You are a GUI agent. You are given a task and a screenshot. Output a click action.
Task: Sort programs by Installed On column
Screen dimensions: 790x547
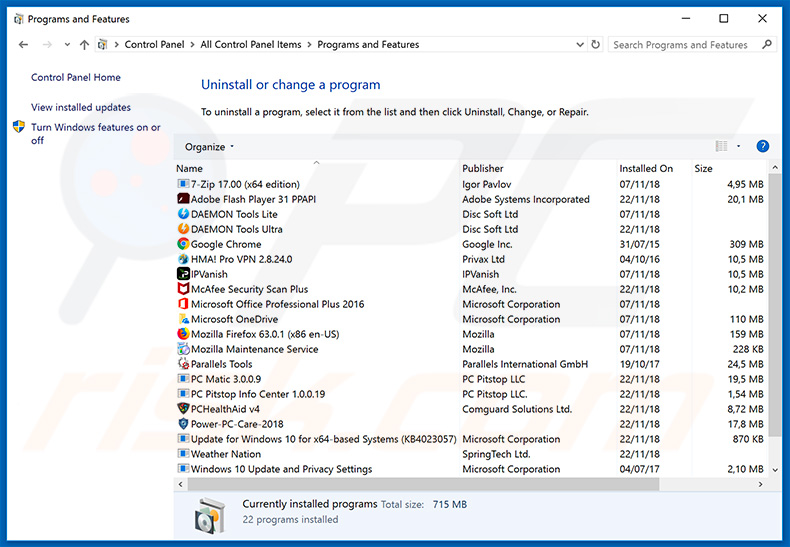[x=646, y=168]
